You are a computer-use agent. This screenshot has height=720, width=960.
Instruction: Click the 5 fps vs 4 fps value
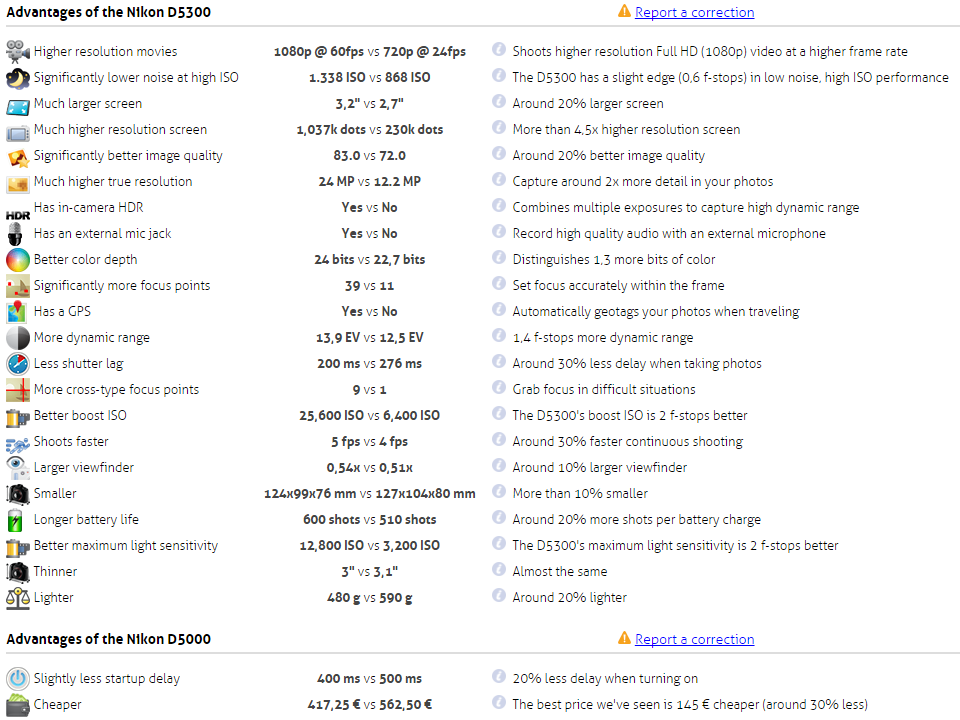click(x=370, y=442)
